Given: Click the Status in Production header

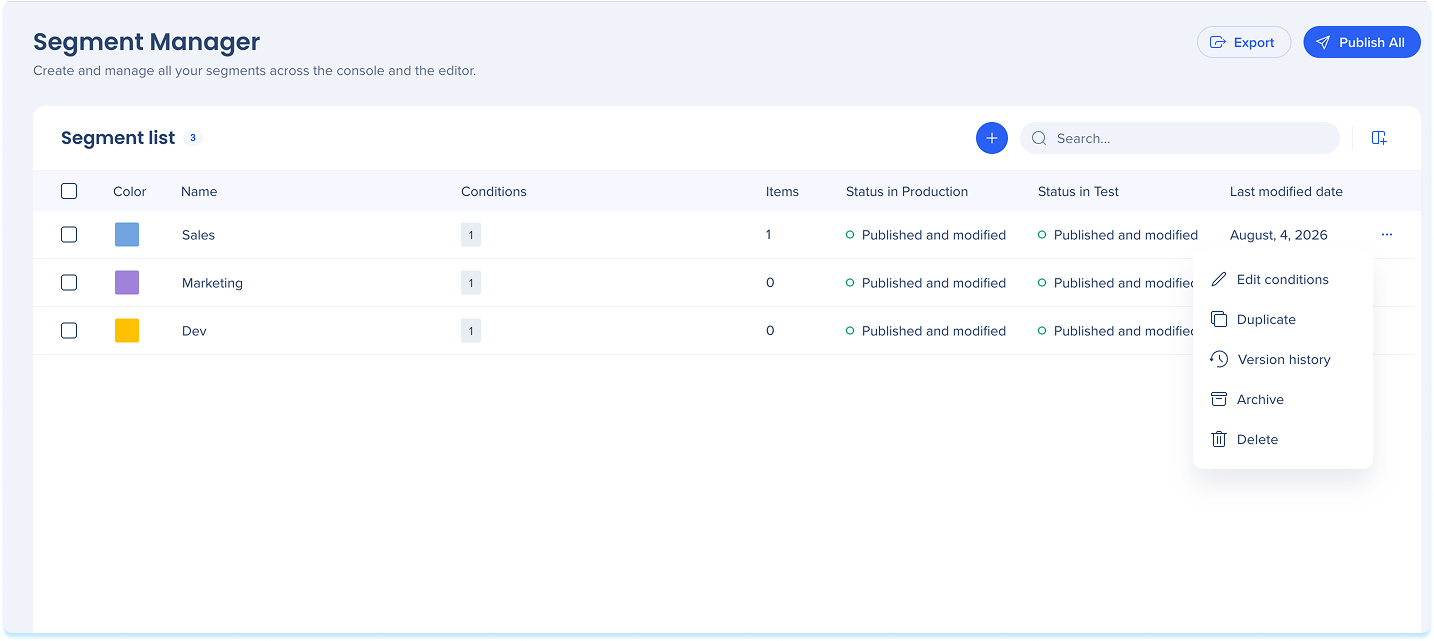Looking at the screenshot, I should (x=907, y=191).
